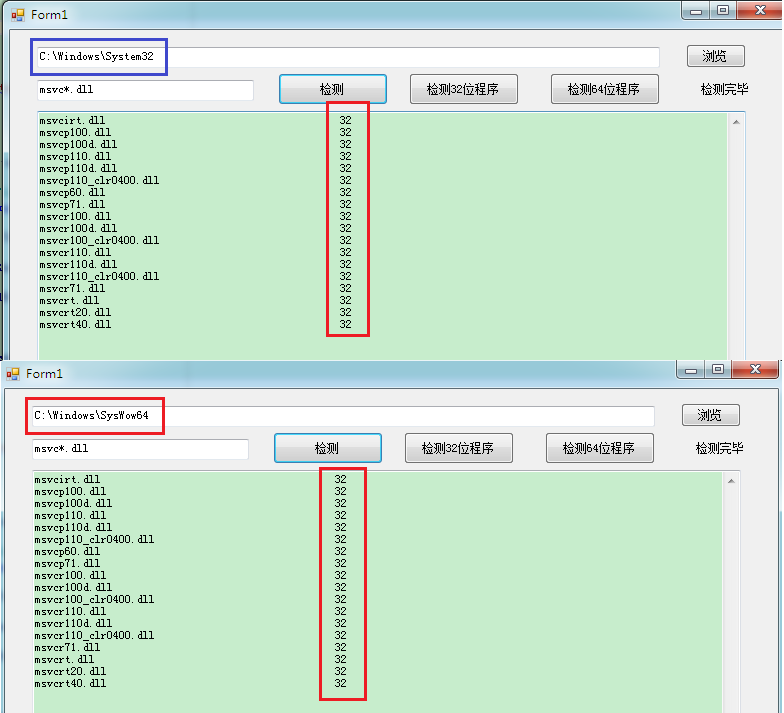This screenshot has width=784, height=713.
Task: Select msvcp110_clr0400.dll in the lower window list
Action: (x=94, y=540)
